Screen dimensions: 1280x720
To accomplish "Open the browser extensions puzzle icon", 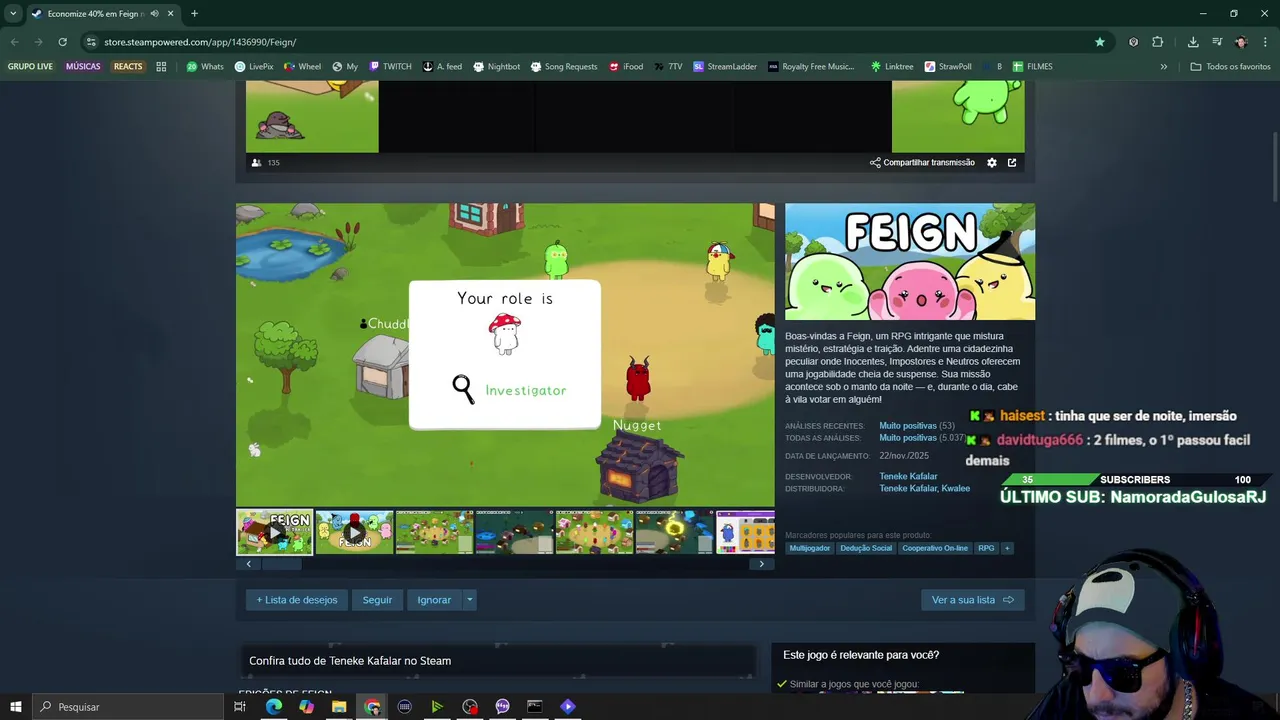I will [x=1158, y=42].
